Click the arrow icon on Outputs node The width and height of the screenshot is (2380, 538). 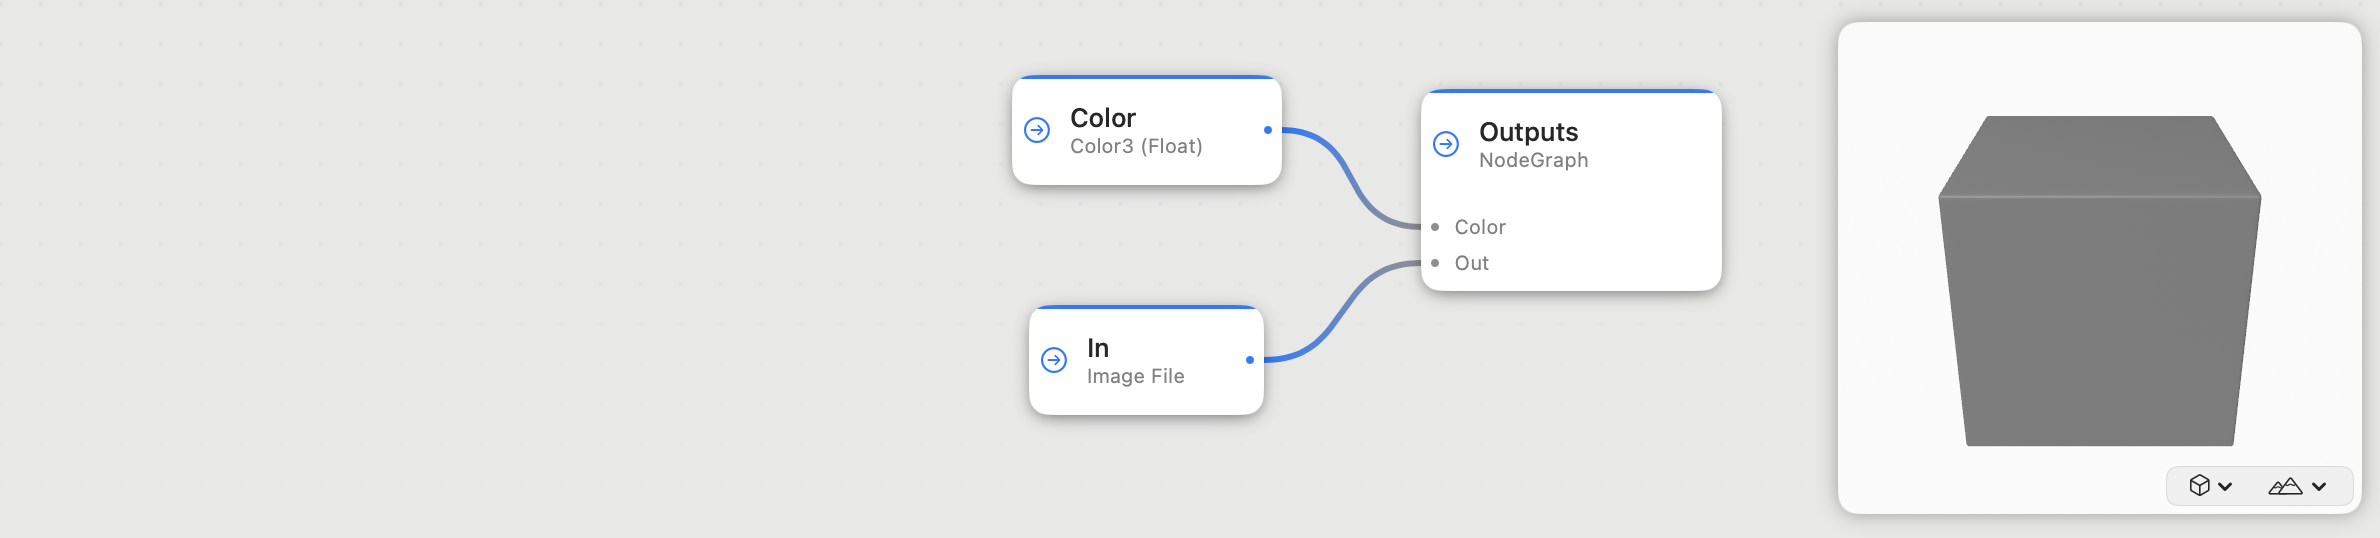click(x=1446, y=144)
